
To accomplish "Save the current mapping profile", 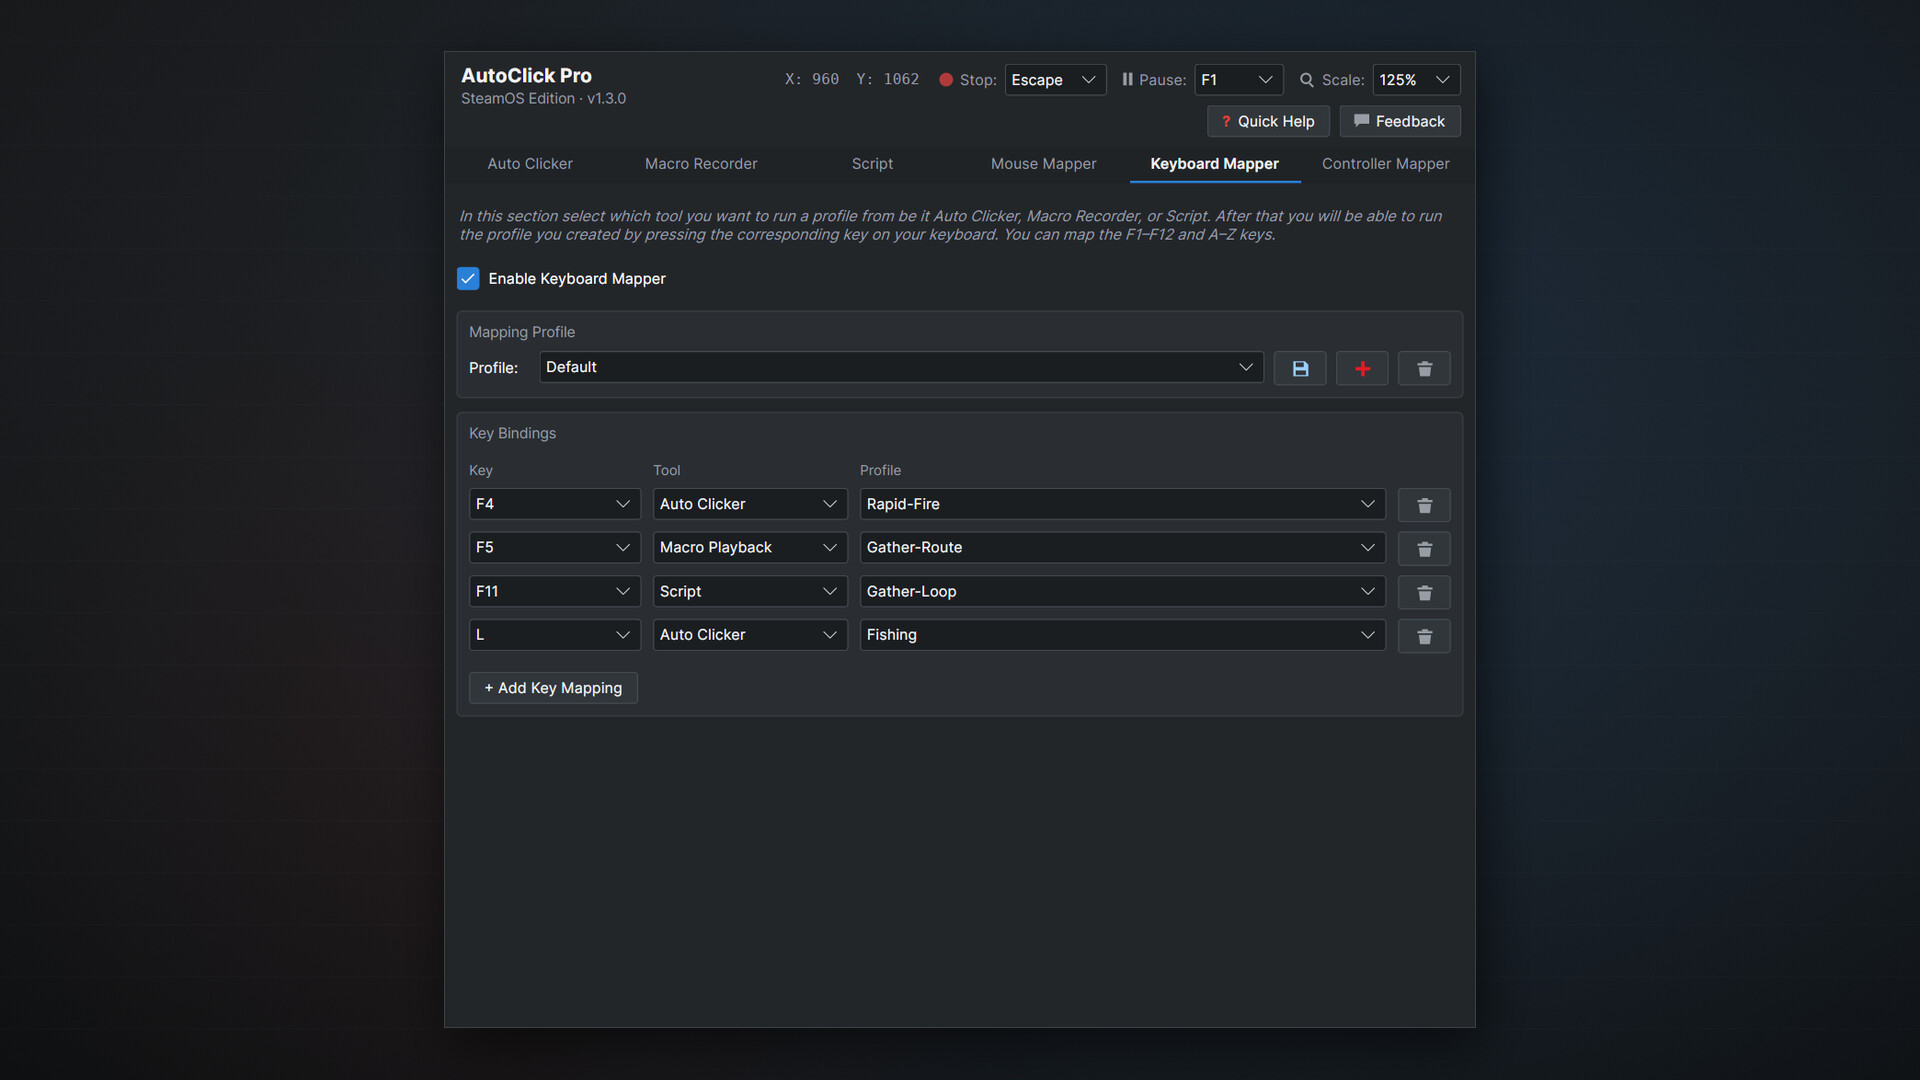I will 1300,368.
